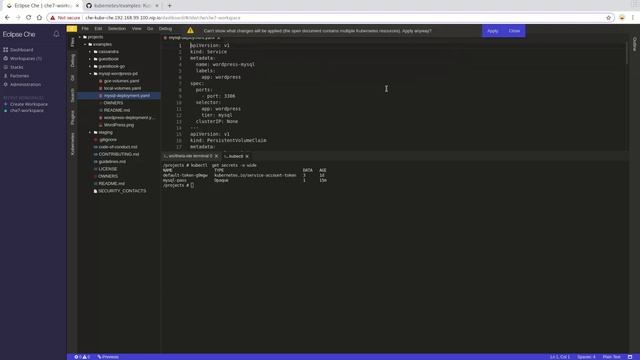Open code-of-conduct.md in file tree
The image size is (640, 360).
click(x=118, y=147)
